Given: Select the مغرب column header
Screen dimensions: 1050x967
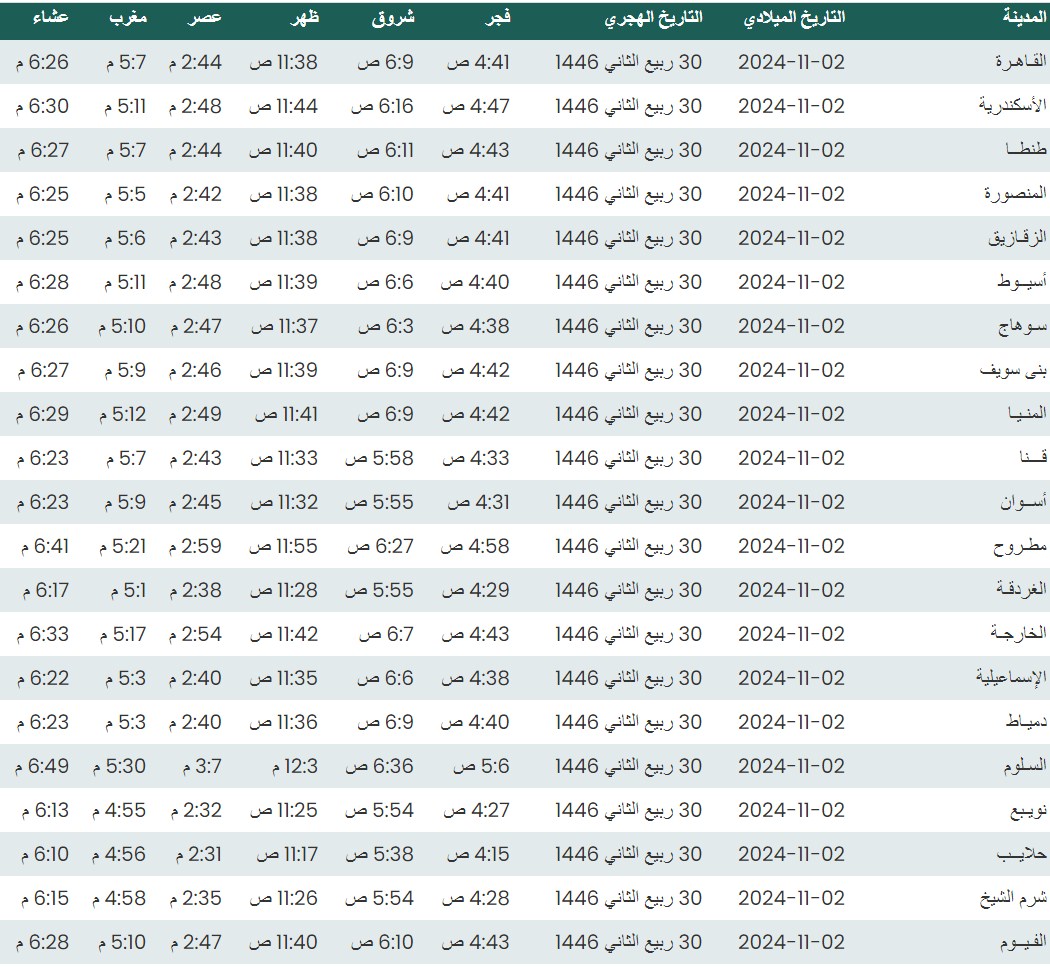Looking at the screenshot, I should (x=128, y=18).
